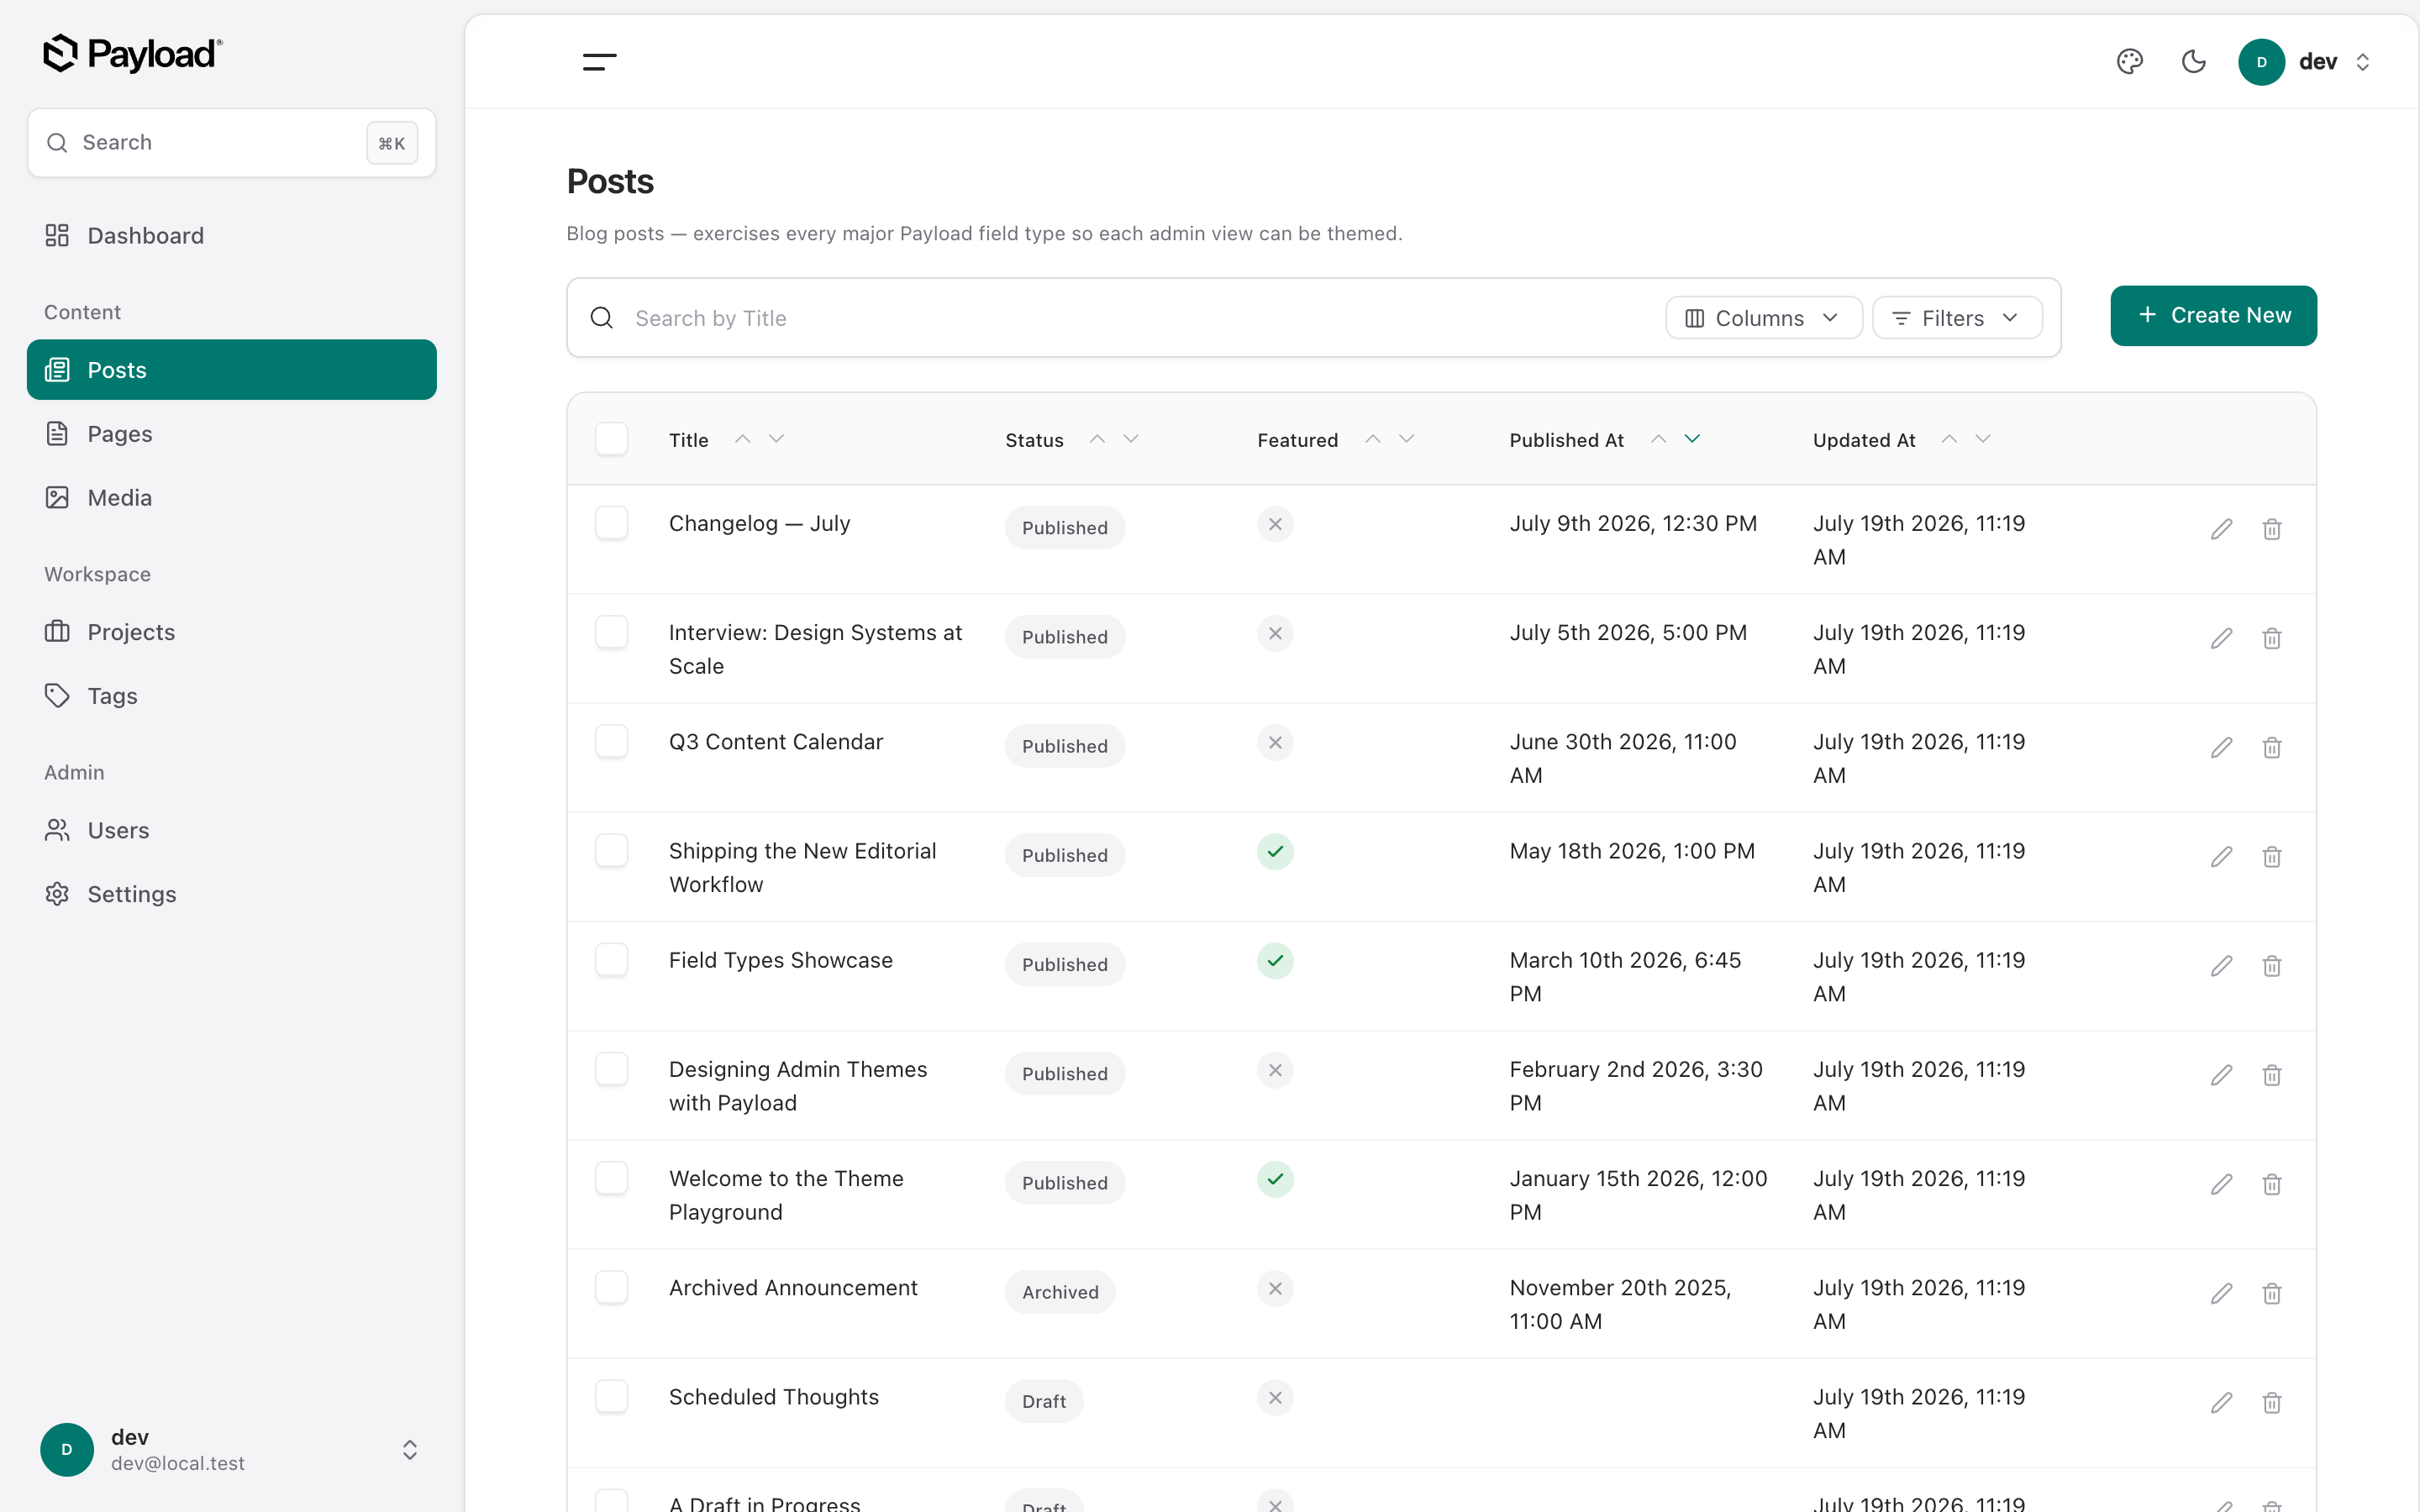2420x1512 pixels.
Task: Open Pages collection
Action: pyautogui.click(x=232, y=434)
